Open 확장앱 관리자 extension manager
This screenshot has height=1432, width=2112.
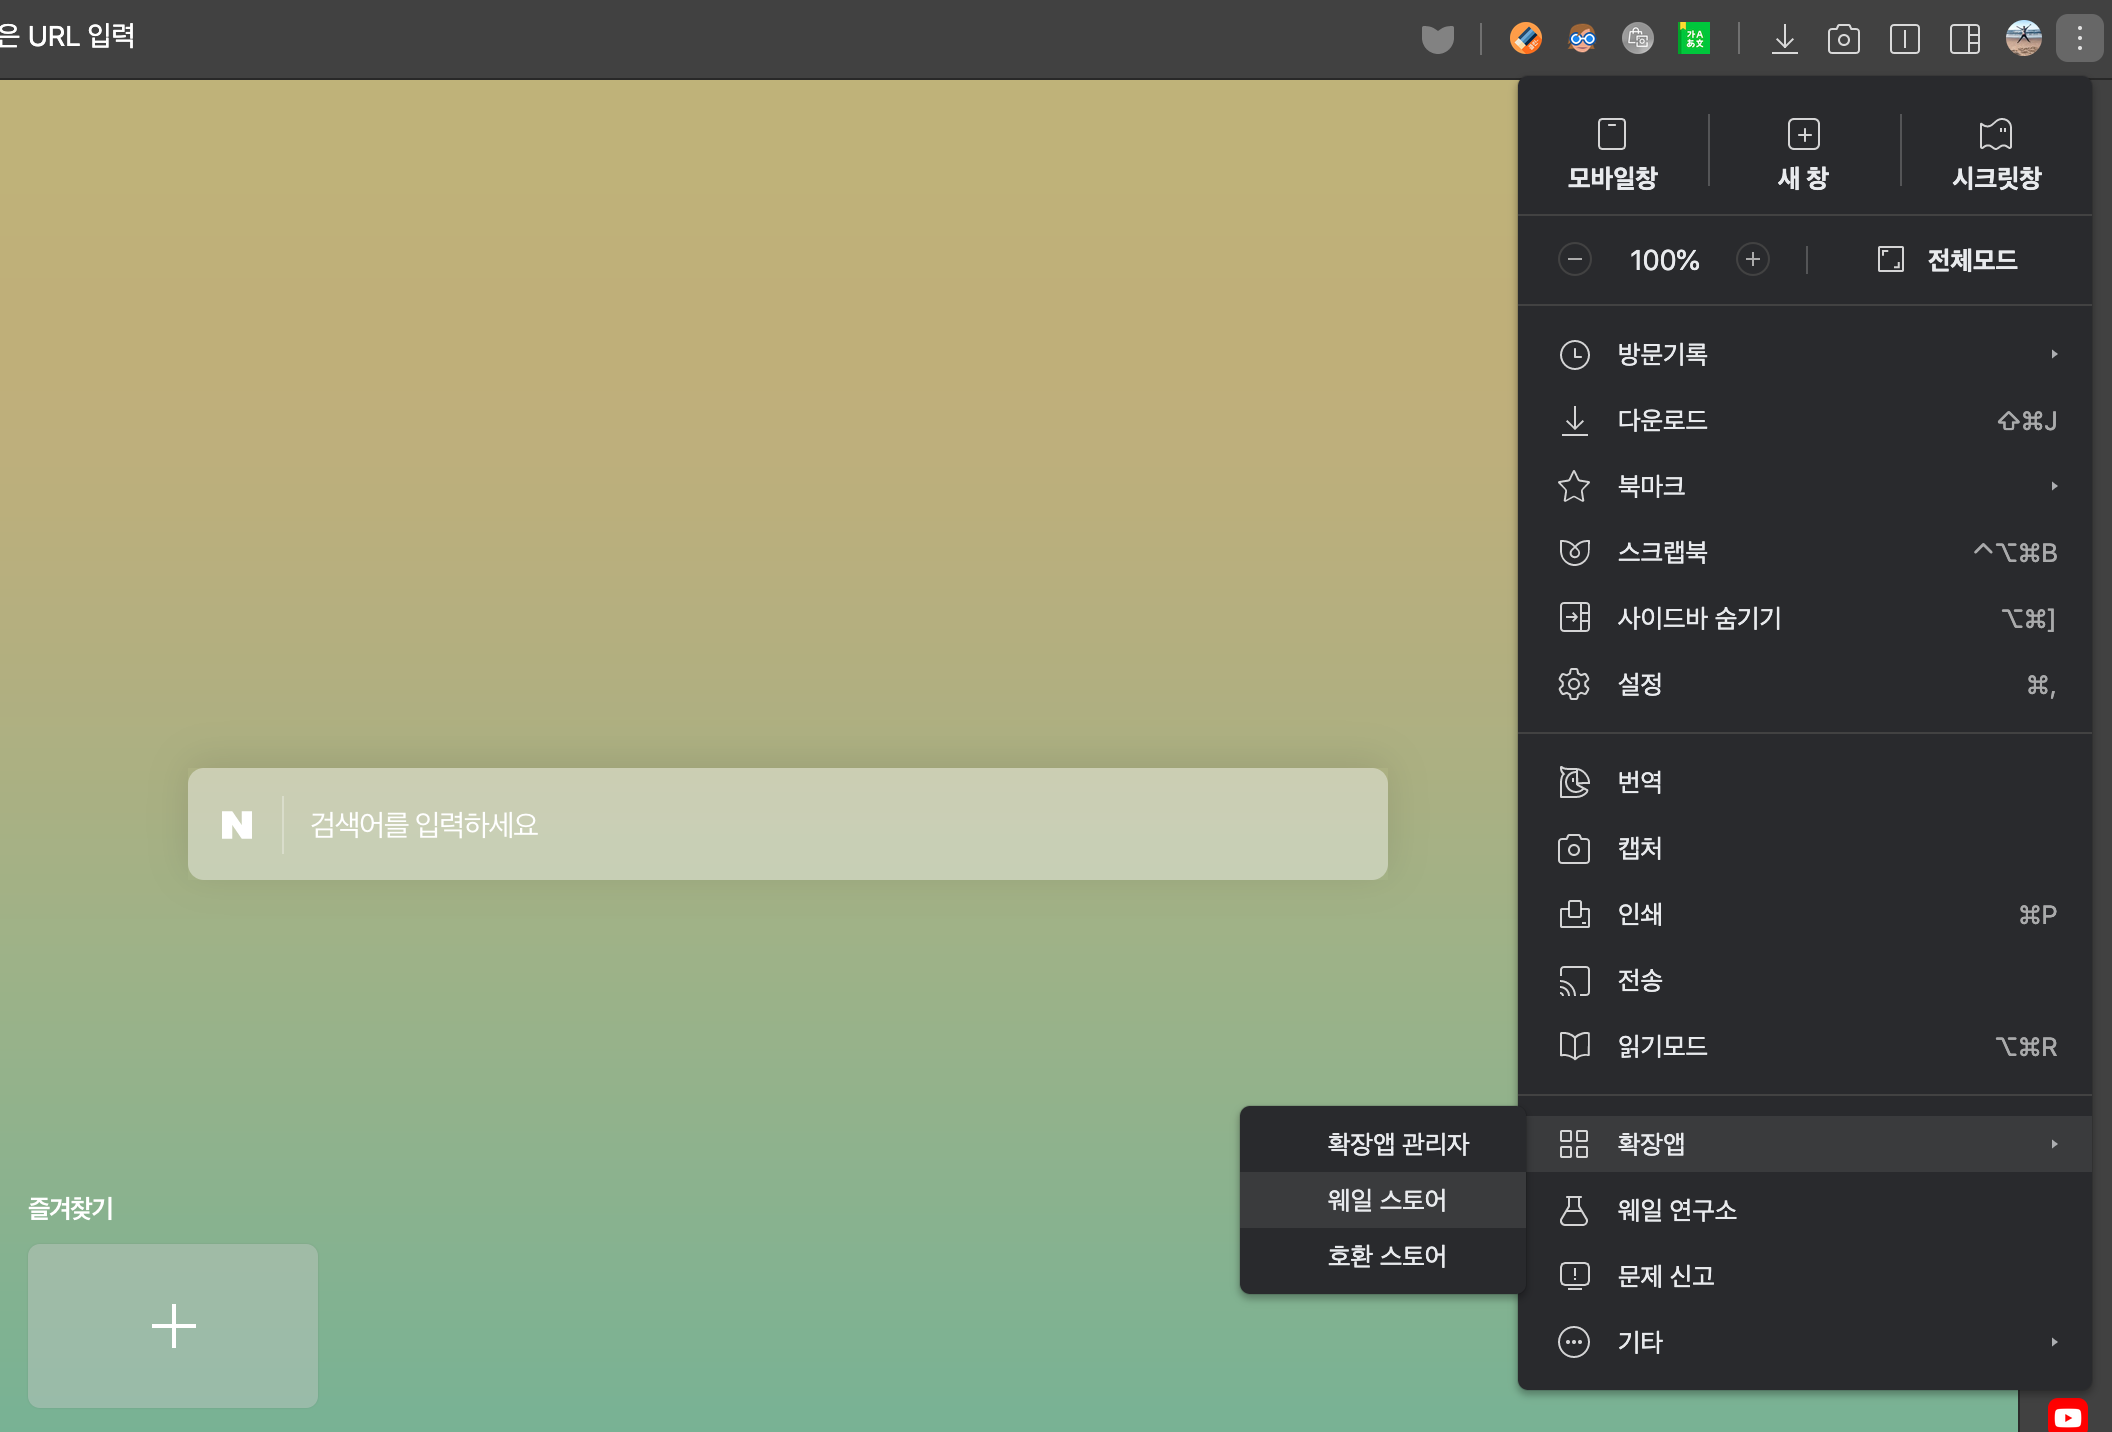click(x=1397, y=1144)
